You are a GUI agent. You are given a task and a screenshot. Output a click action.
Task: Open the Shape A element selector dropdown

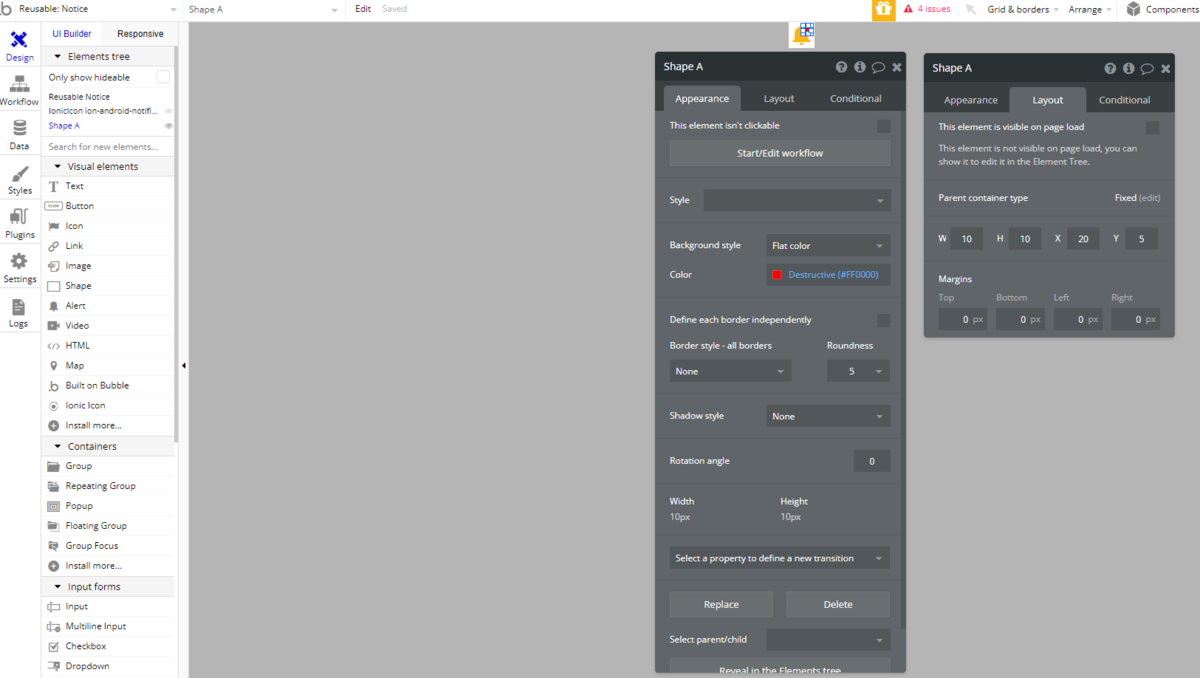263,9
